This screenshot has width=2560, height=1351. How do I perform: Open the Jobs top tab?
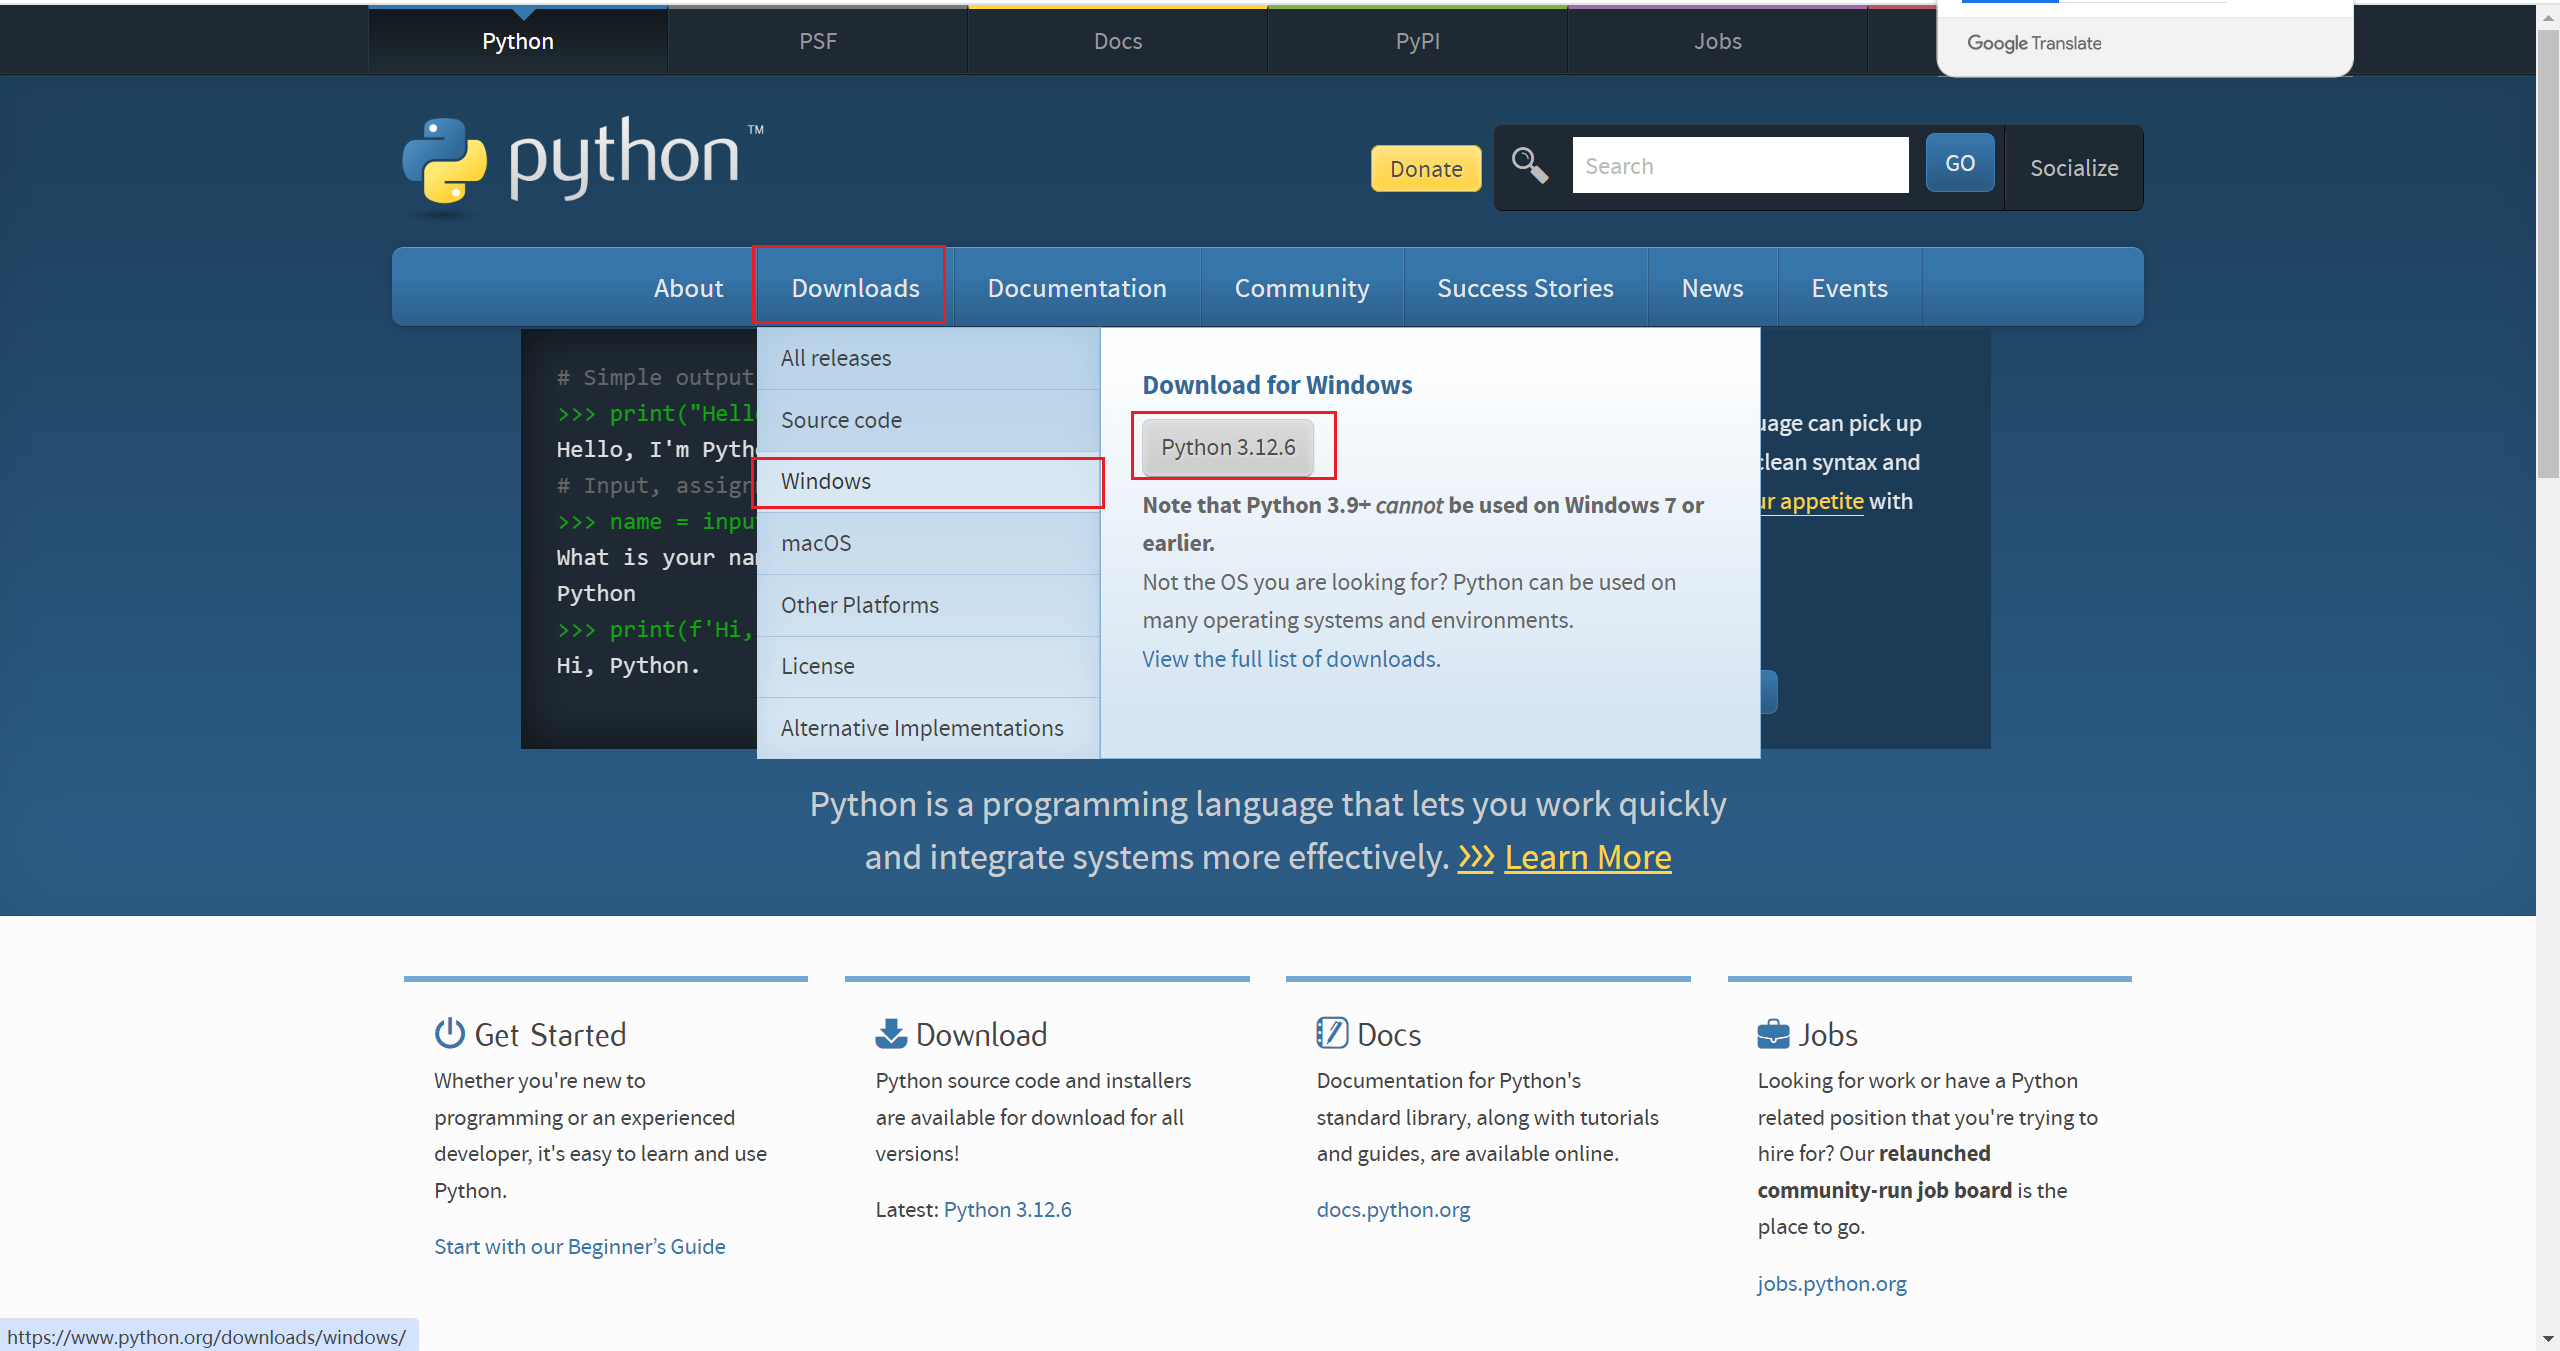(1718, 41)
